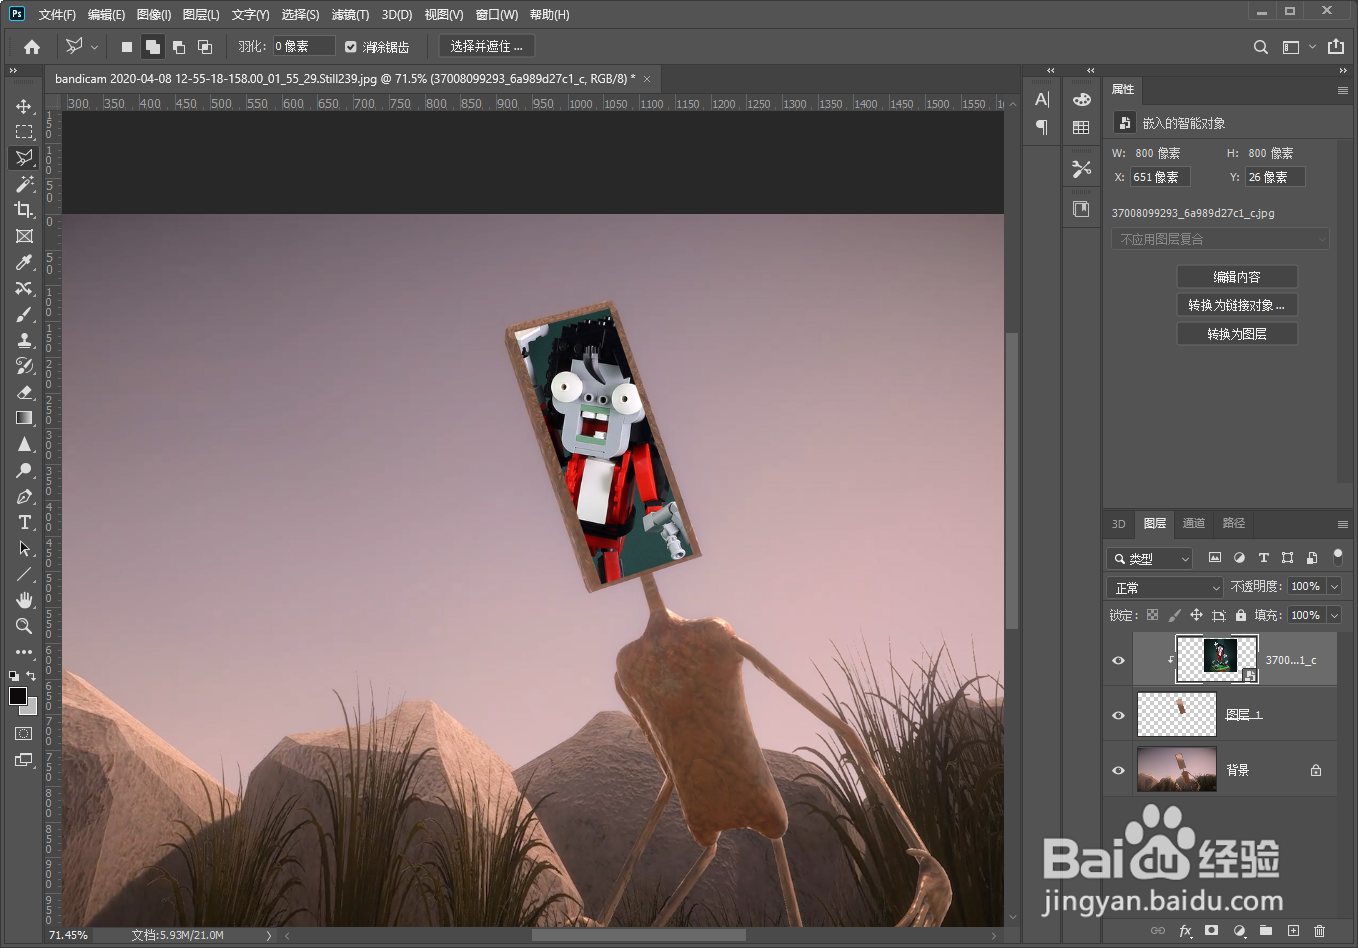Hide the 图层 1 layer
Screen dimensions: 1358x948
1118,715
